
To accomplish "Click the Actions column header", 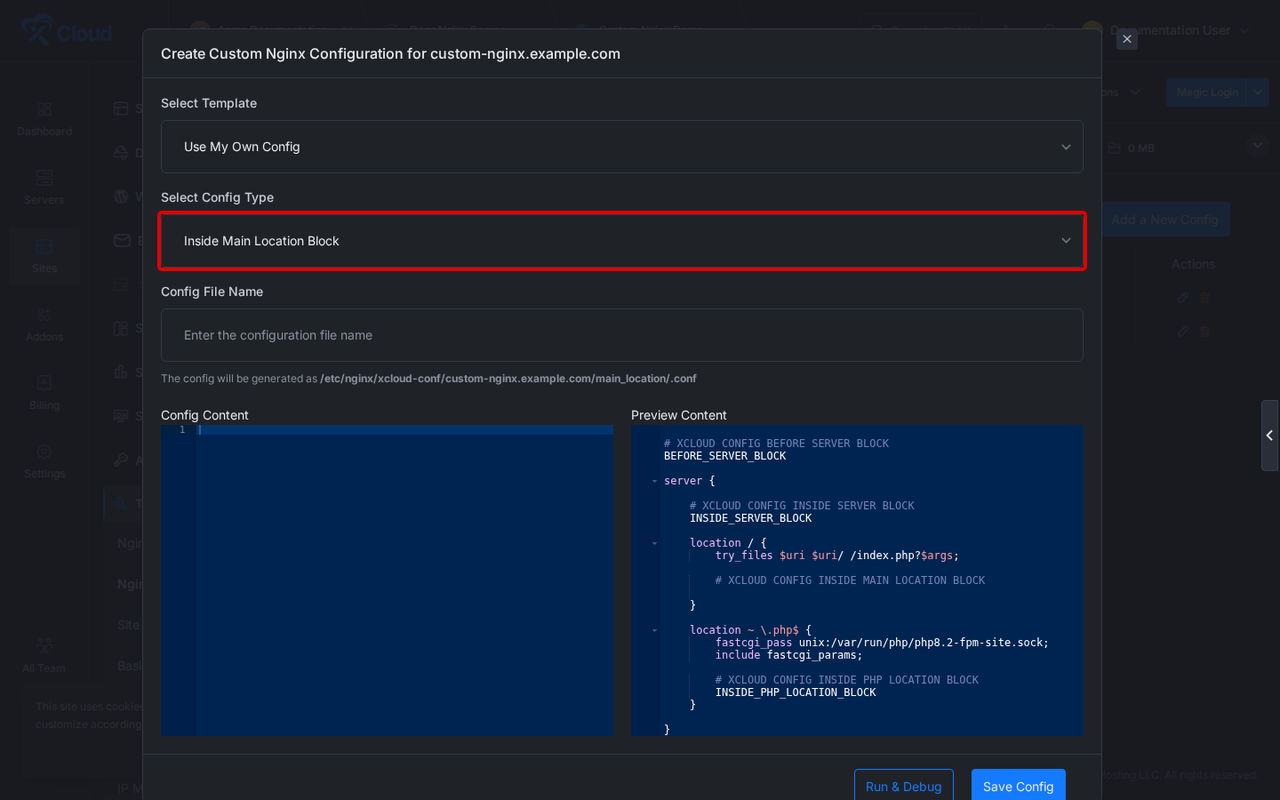I will pos(1193,264).
